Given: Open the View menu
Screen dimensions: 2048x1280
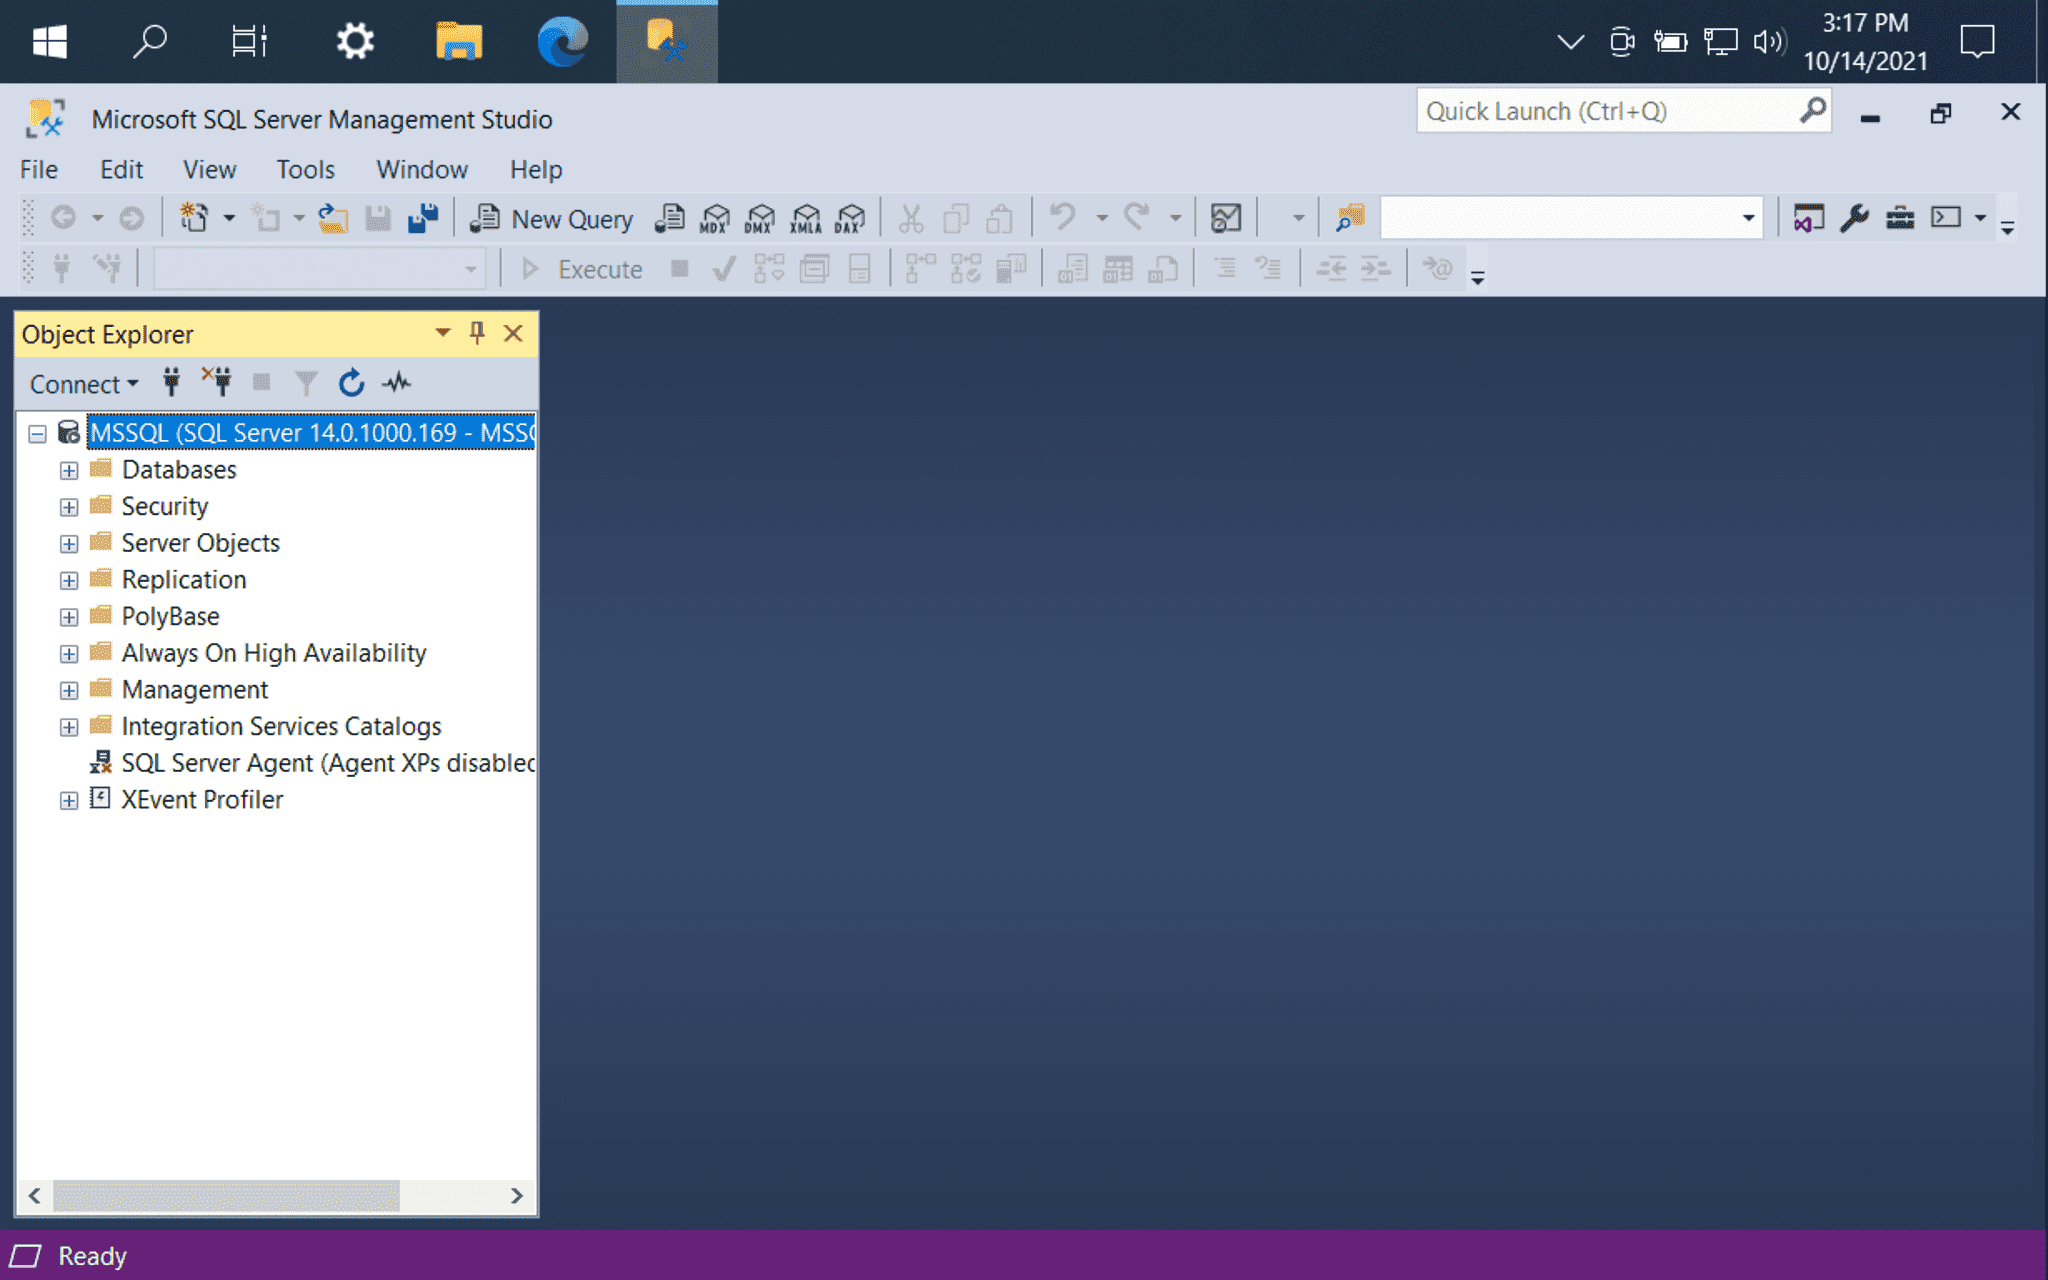Looking at the screenshot, I should [x=209, y=169].
